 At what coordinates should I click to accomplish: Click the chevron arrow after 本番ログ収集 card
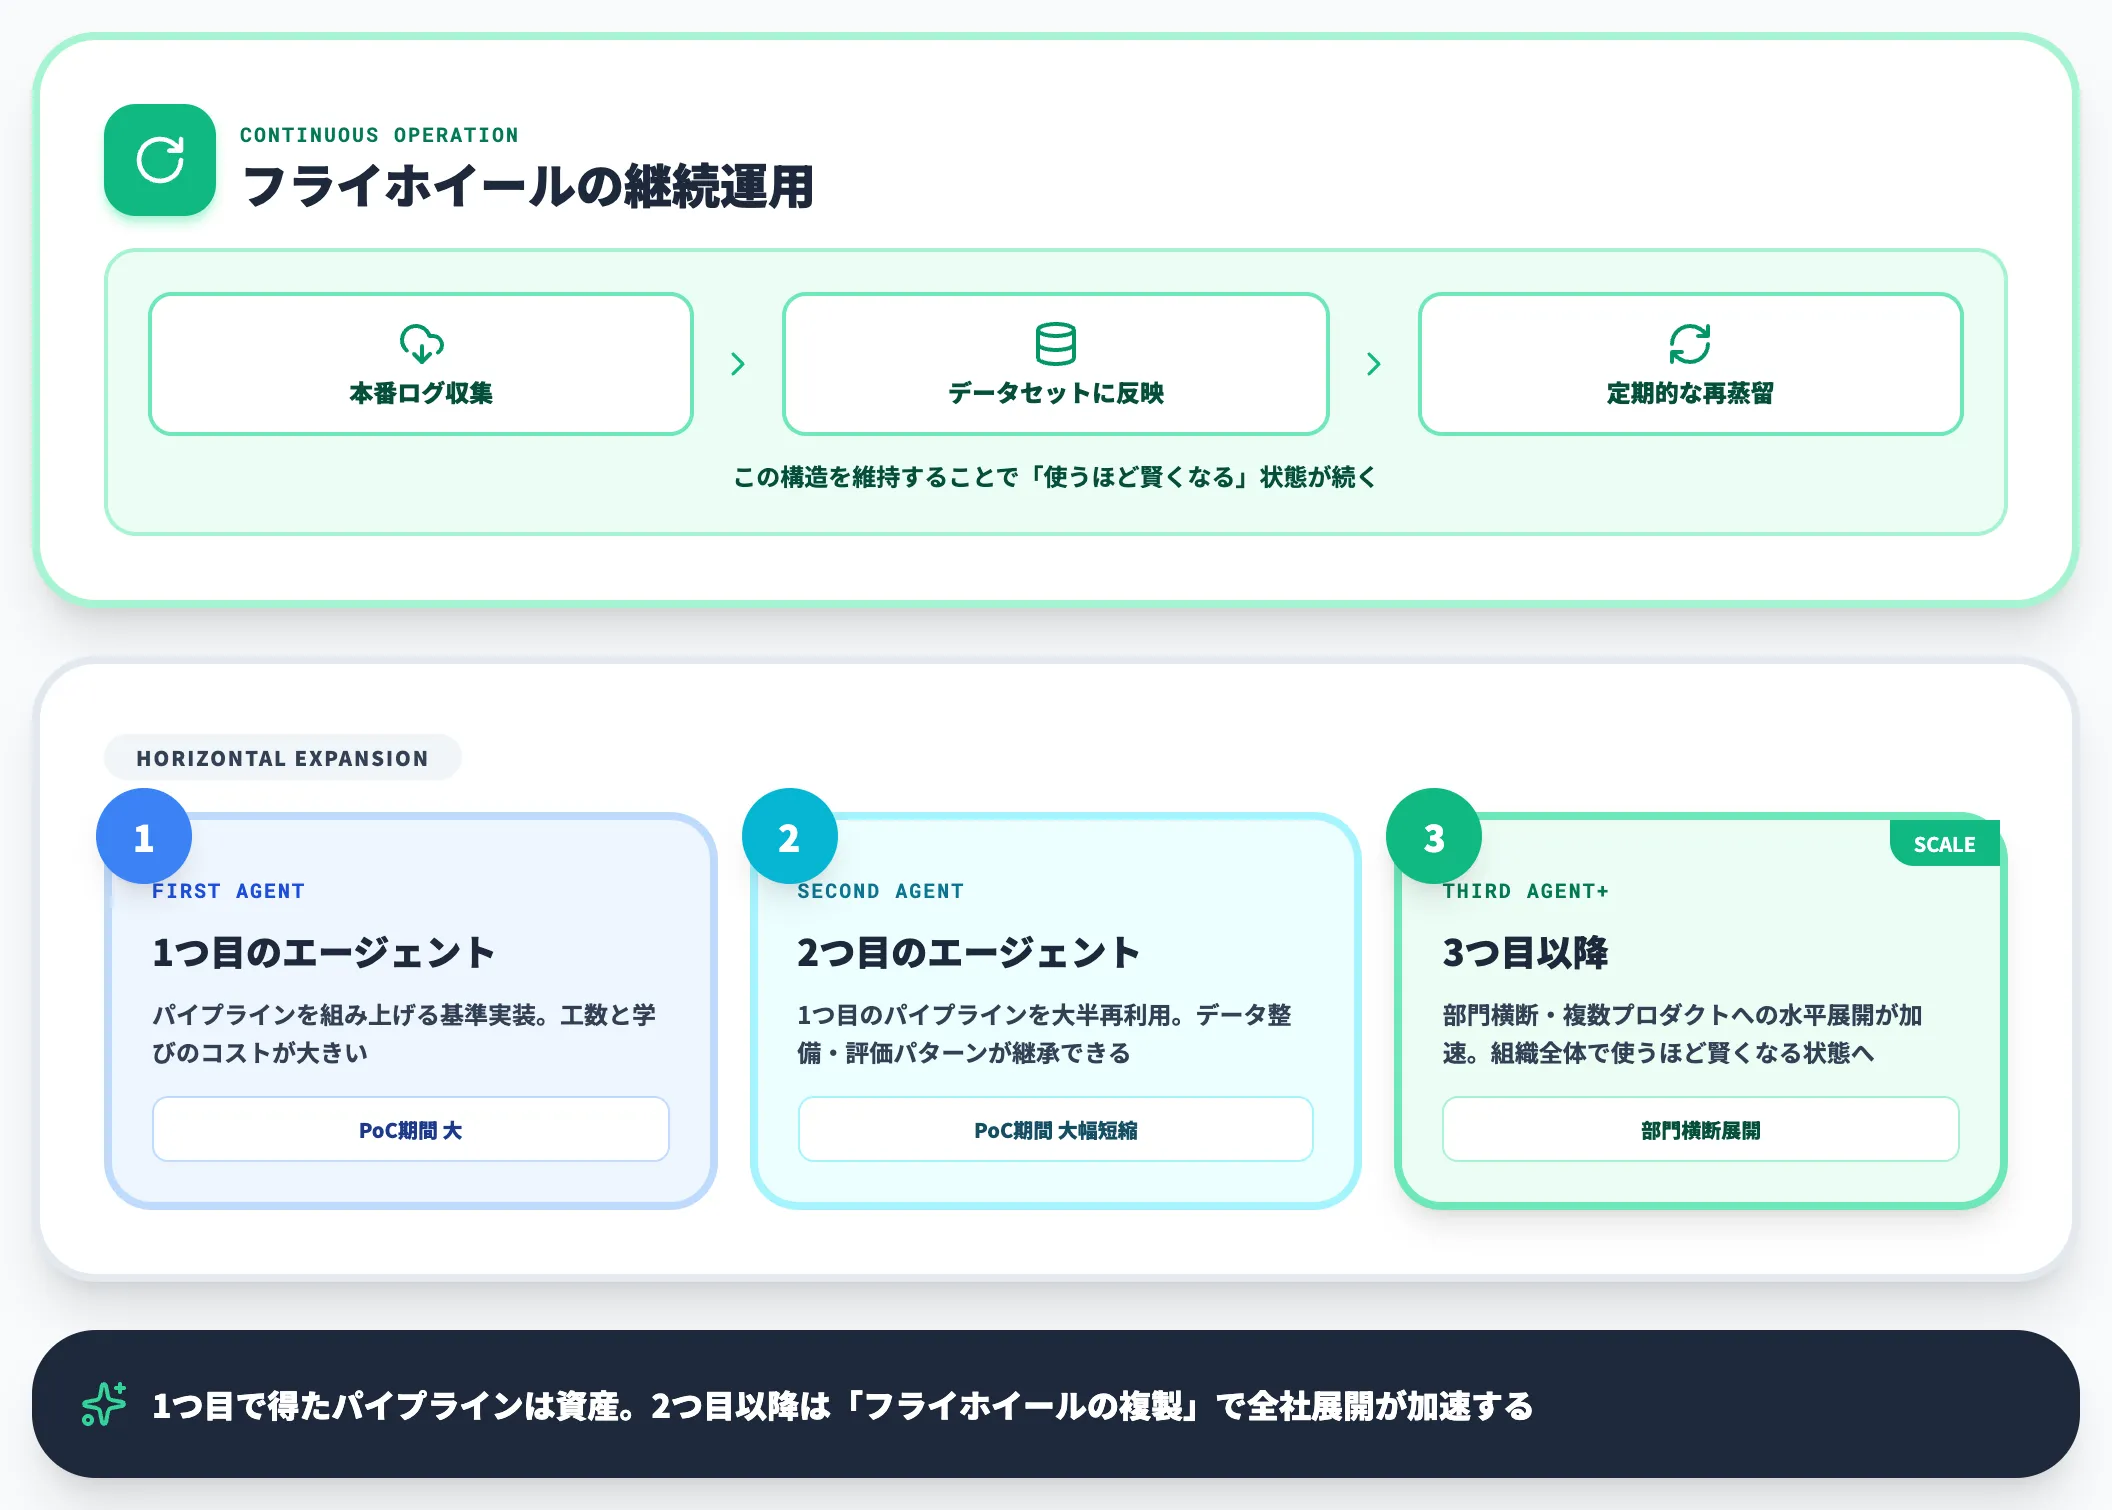(x=738, y=364)
